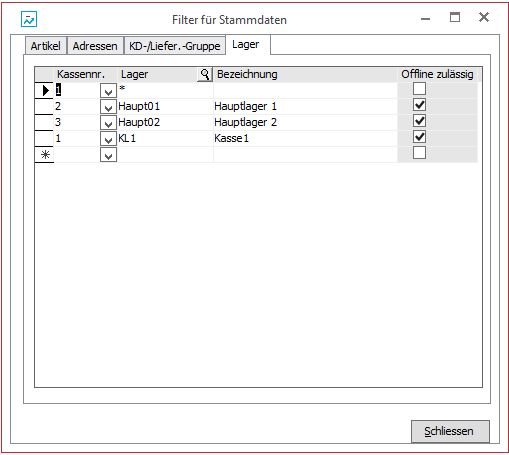Select the row header of Haupt02 row
The height and width of the screenshot is (455, 509).
pos(44,123)
